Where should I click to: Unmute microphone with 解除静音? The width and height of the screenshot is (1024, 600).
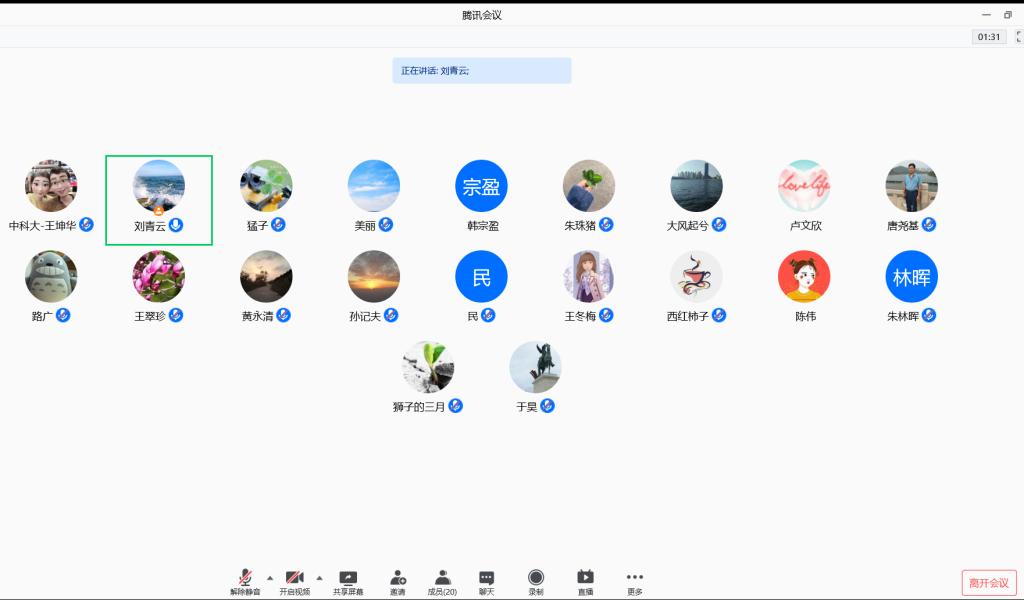[245, 578]
